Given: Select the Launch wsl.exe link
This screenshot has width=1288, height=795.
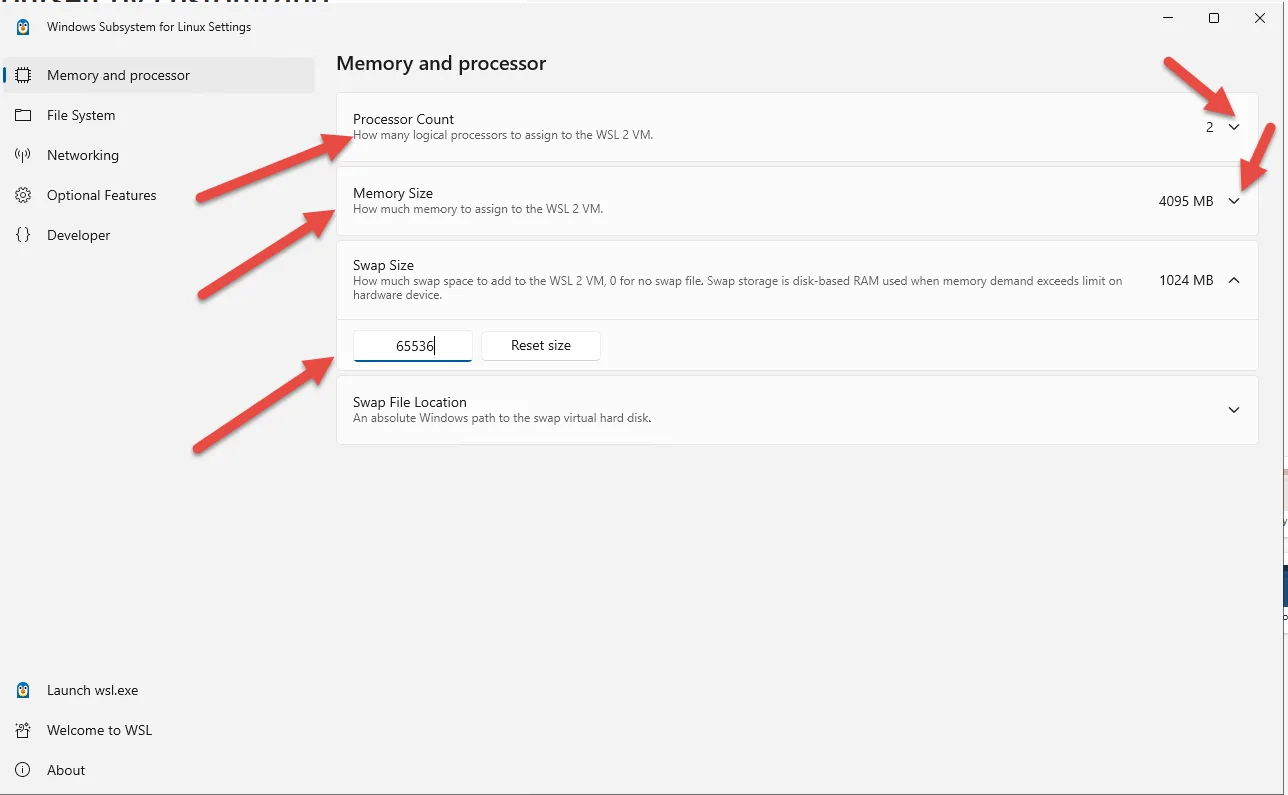Looking at the screenshot, I should click(x=93, y=690).
